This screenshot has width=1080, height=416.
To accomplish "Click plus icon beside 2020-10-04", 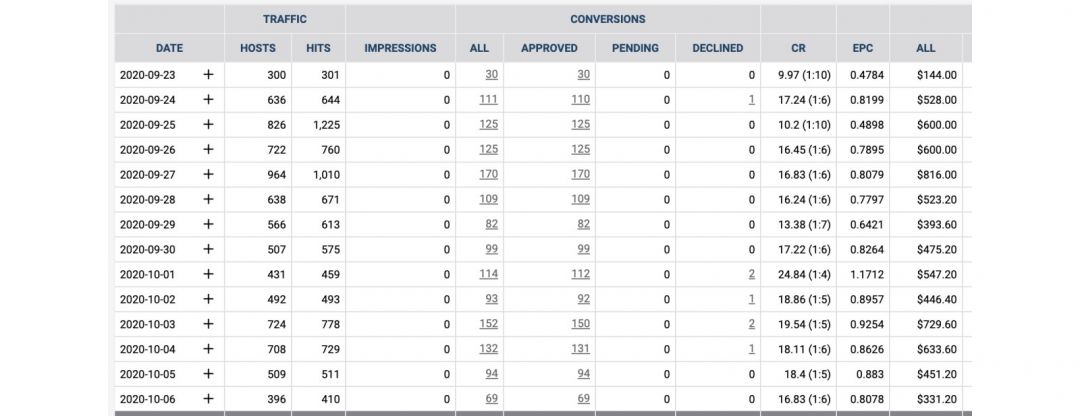I will pyautogui.click(x=208, y=349).
